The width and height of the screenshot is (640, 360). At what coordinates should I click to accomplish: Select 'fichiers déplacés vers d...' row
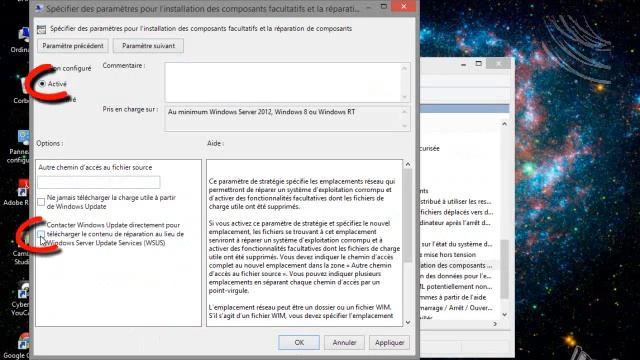click(456, 212)
